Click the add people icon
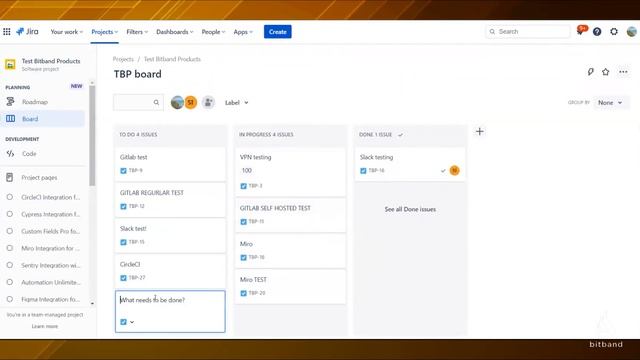 [x=208, y=102]
